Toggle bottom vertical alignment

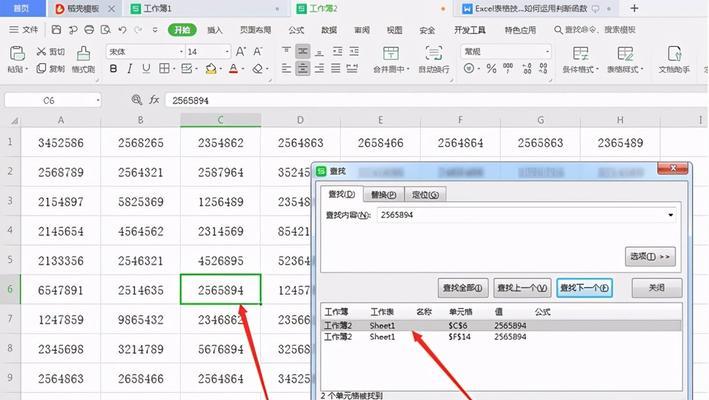(x=319, y=52)
